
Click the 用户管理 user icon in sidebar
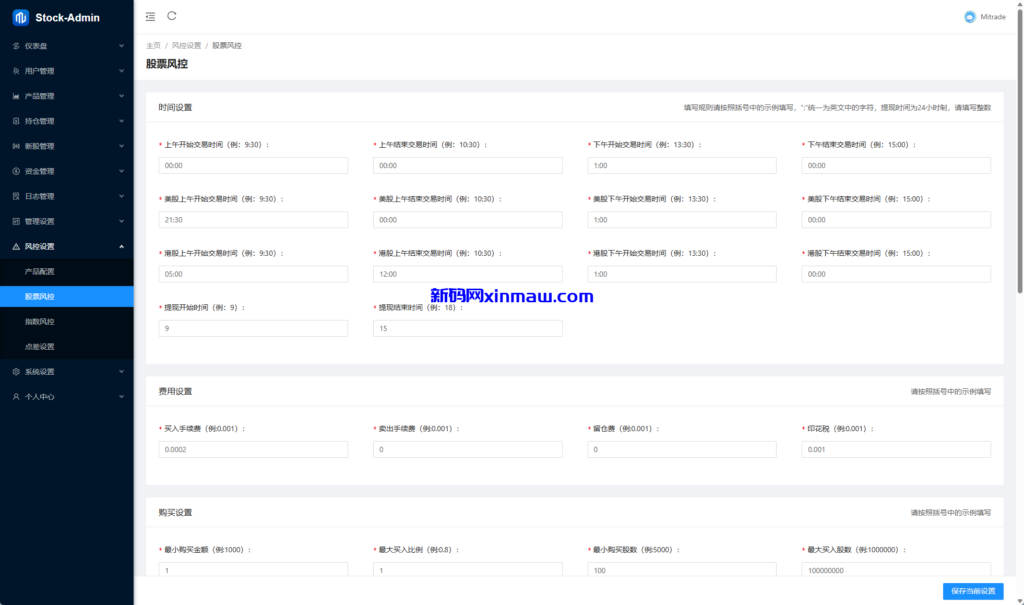pos(16,71)
